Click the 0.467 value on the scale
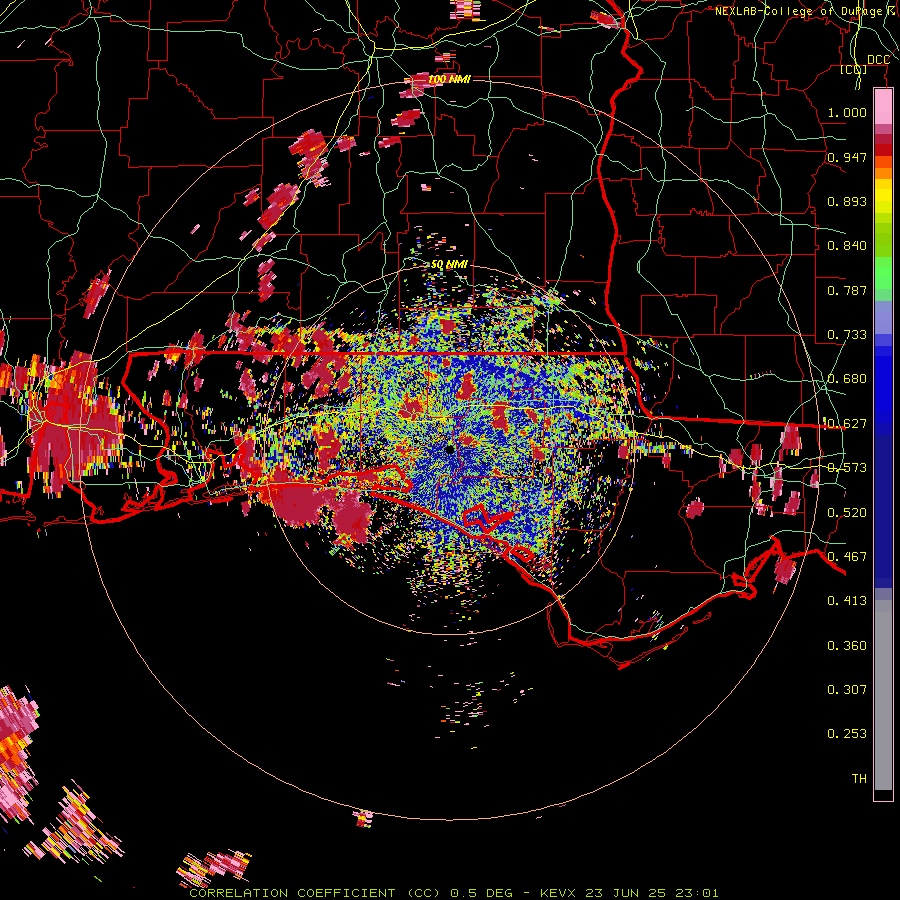The height and width of the screenshot is (900, 900). click(x=847, y=557)
